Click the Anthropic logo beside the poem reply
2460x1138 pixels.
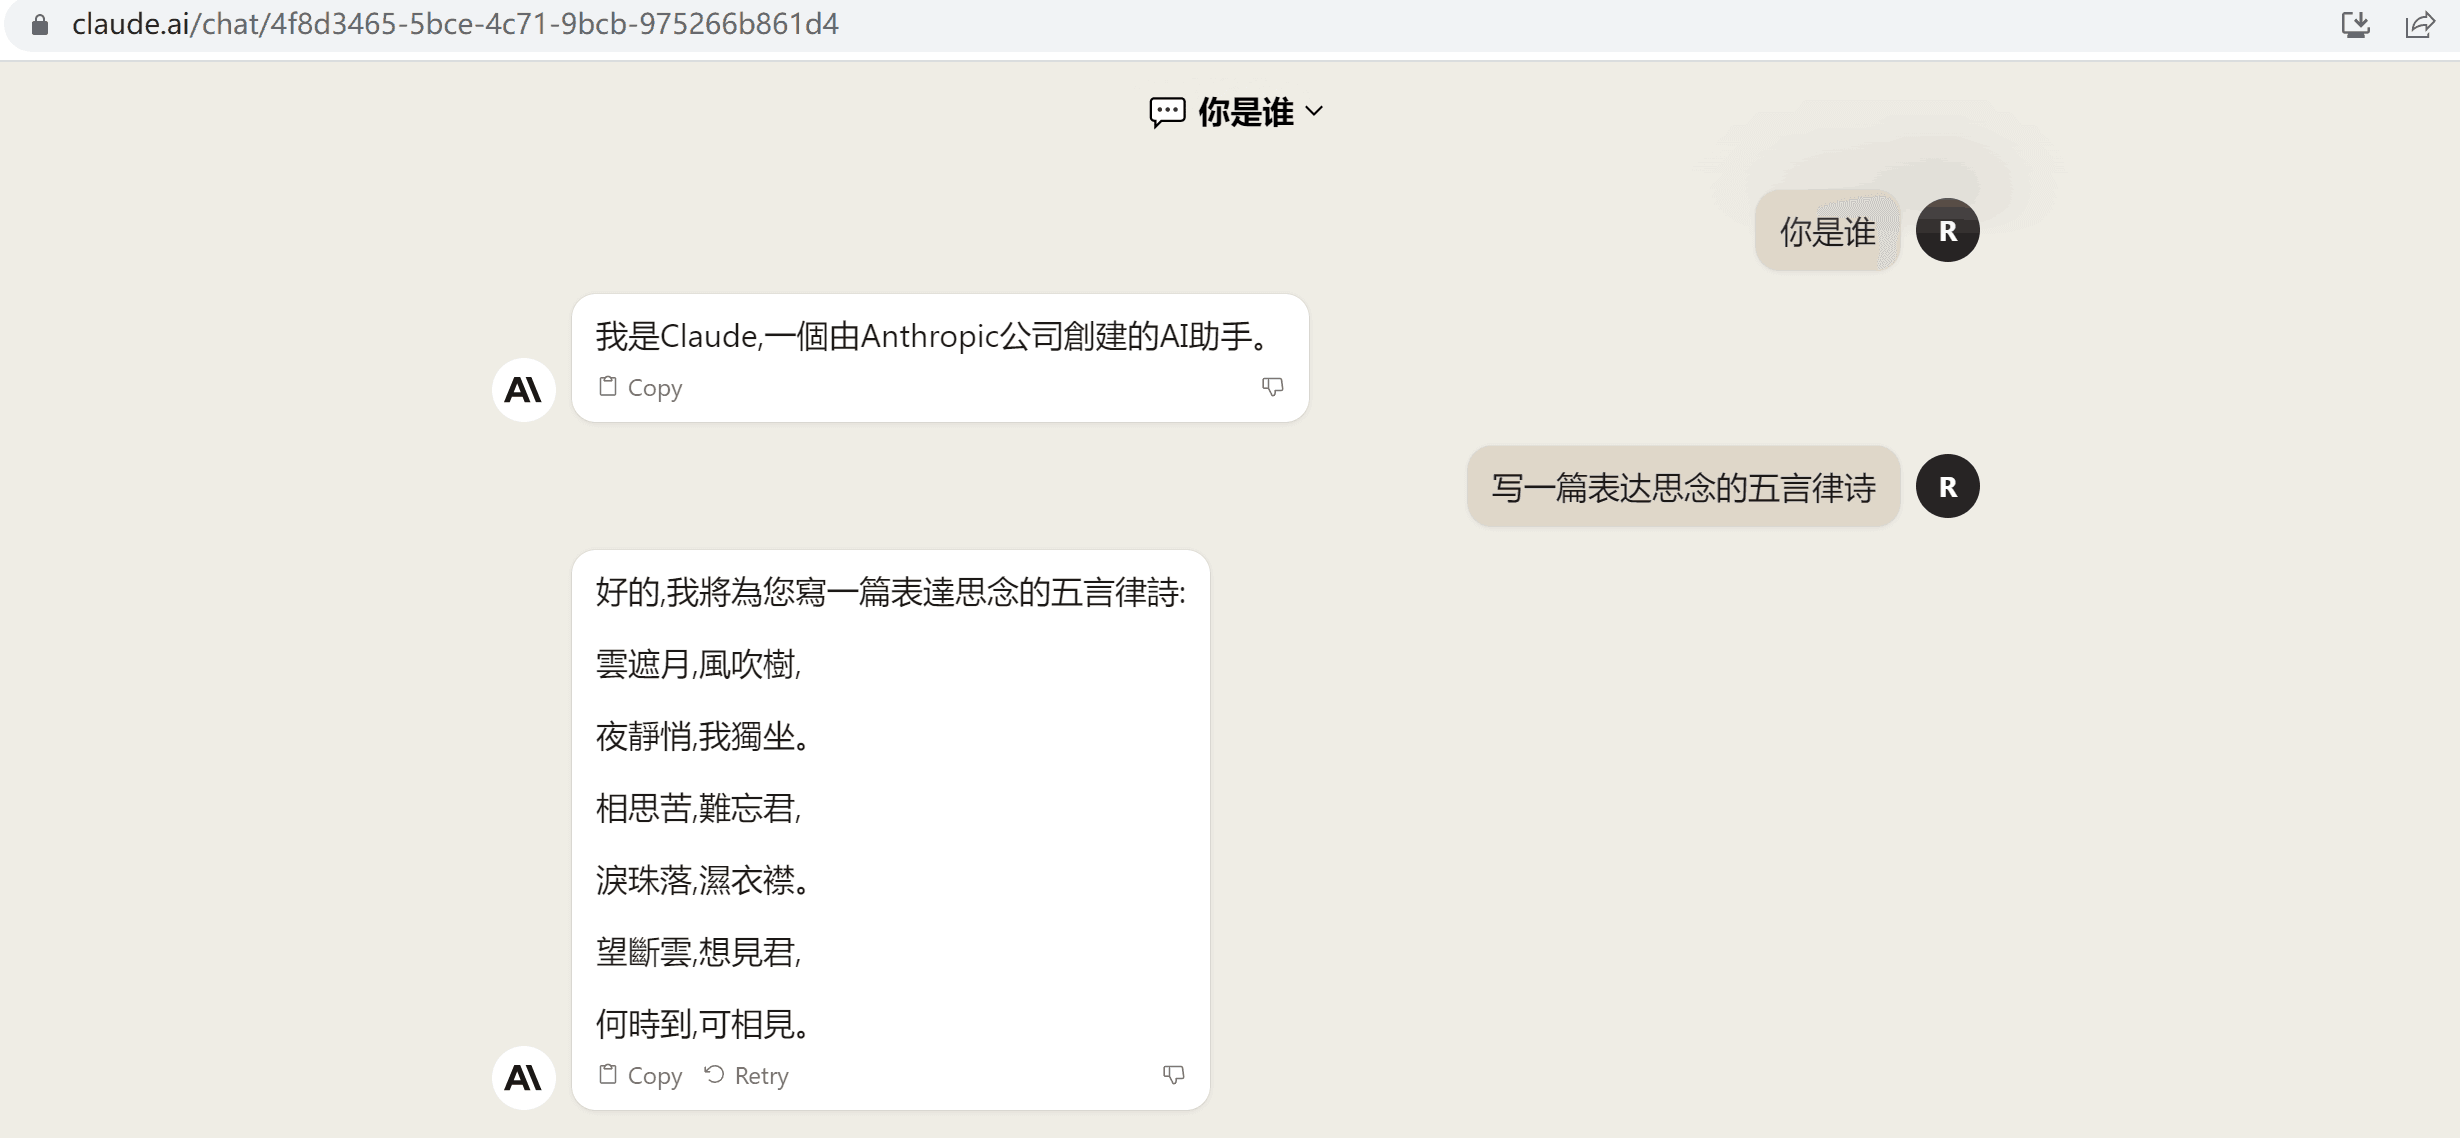click(523, 1078)
